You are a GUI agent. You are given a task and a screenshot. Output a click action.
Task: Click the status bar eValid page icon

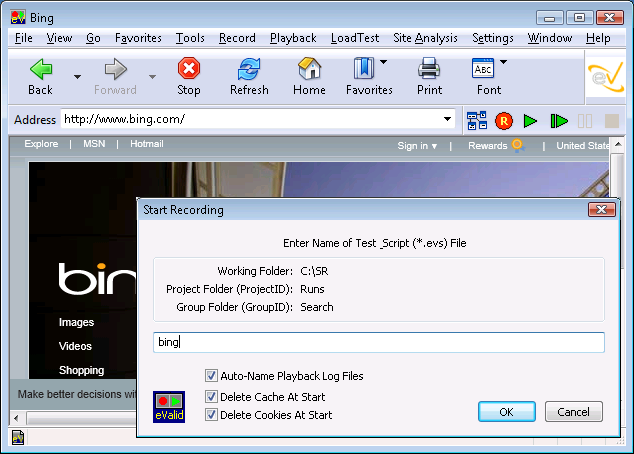coord(18,437)
